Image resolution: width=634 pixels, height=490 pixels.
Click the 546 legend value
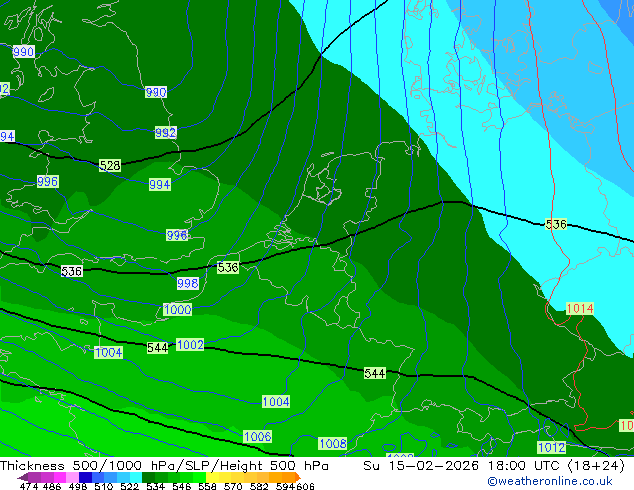[x=182, y=486]
